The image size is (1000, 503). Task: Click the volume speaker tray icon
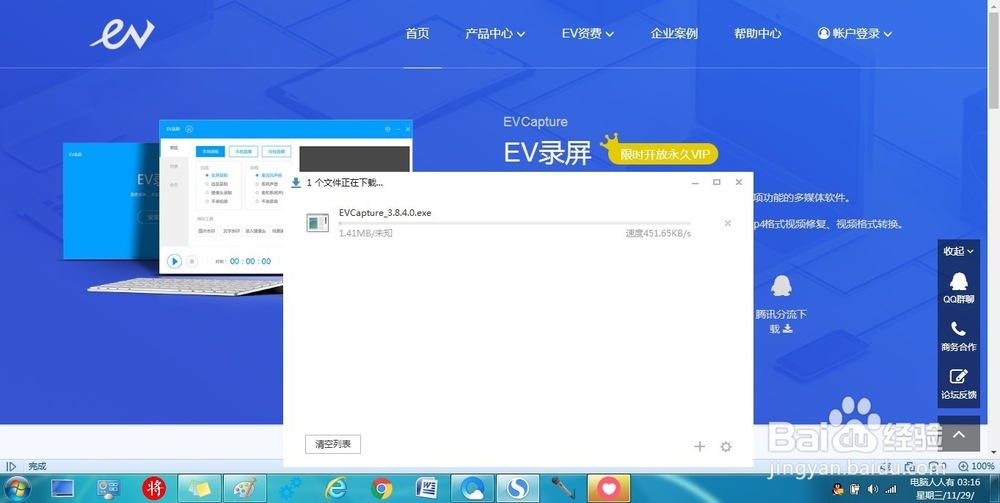[873, 490]
